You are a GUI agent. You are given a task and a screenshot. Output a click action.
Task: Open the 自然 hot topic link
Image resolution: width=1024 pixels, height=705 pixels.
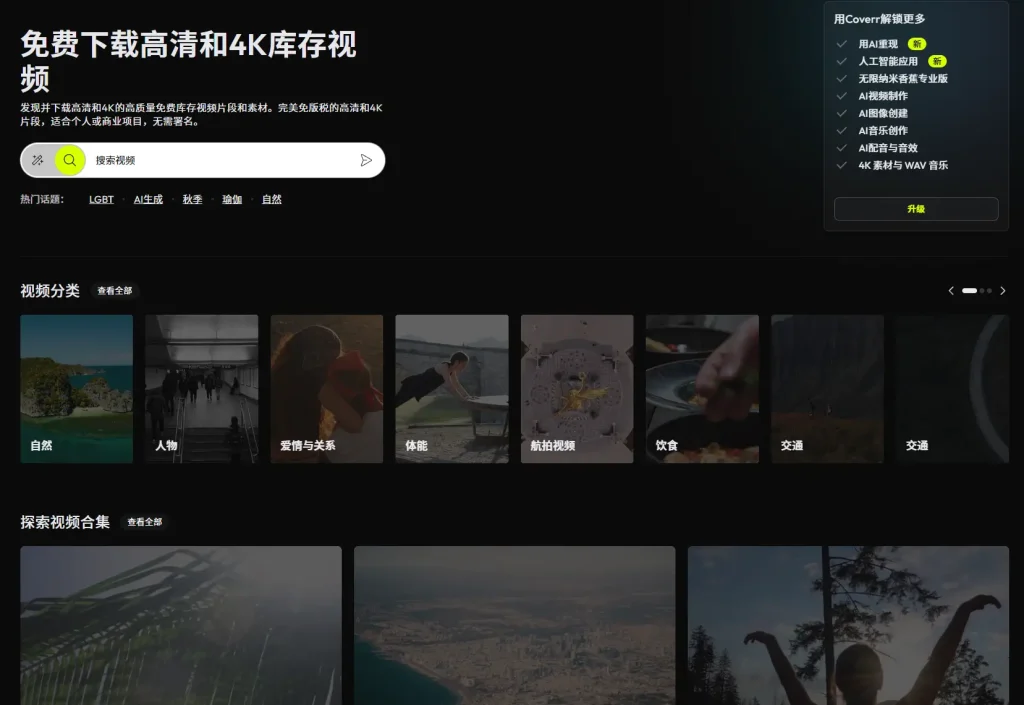pos(272,199)
